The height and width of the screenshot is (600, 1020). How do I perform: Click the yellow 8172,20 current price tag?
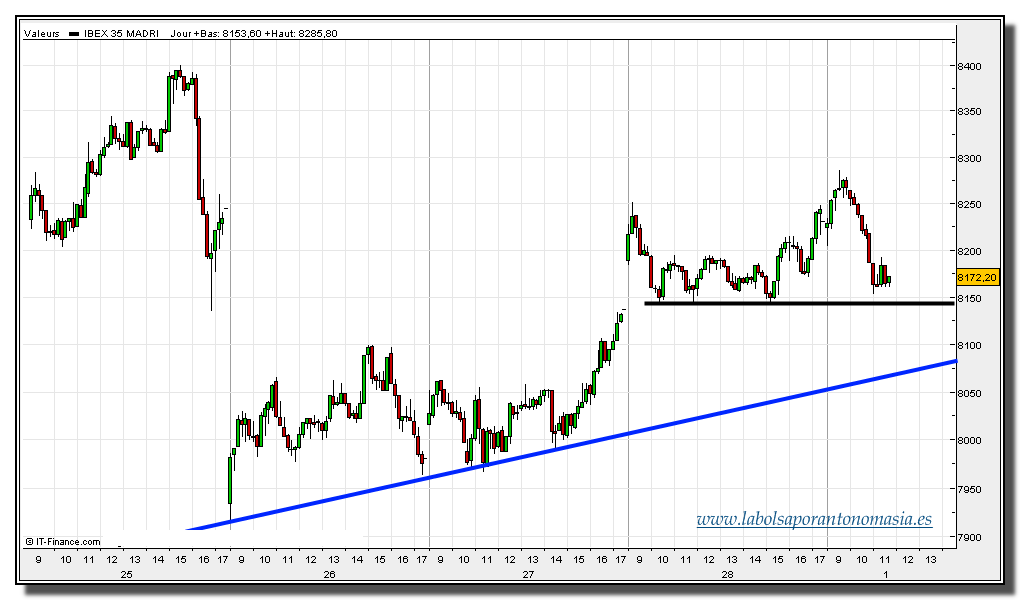pyautogui.click(x=977, y=278)
